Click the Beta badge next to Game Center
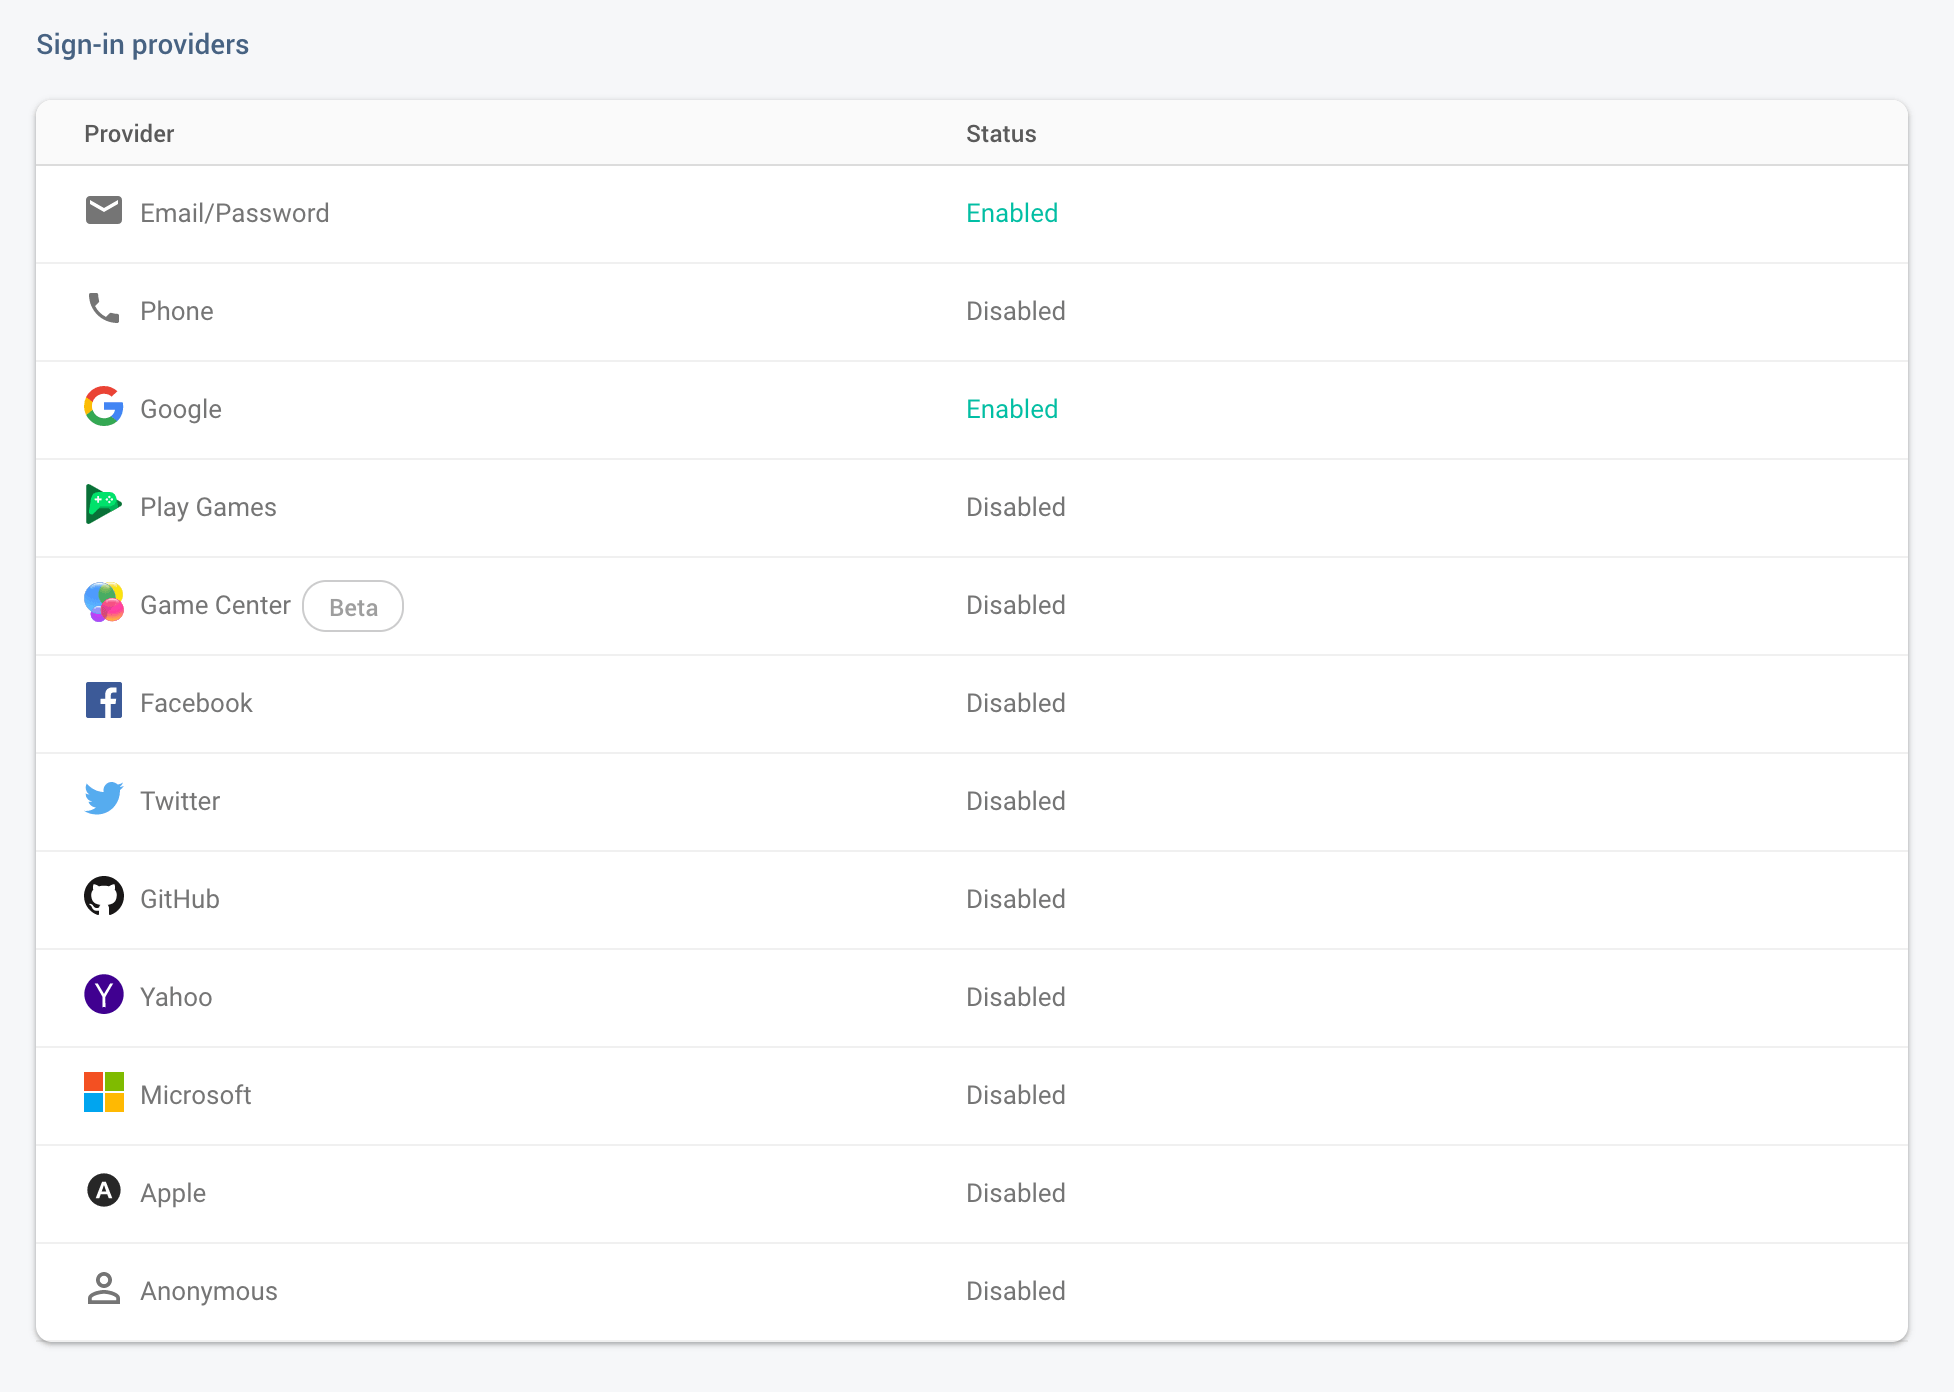 pyautogui.click(x=353, y=607)
